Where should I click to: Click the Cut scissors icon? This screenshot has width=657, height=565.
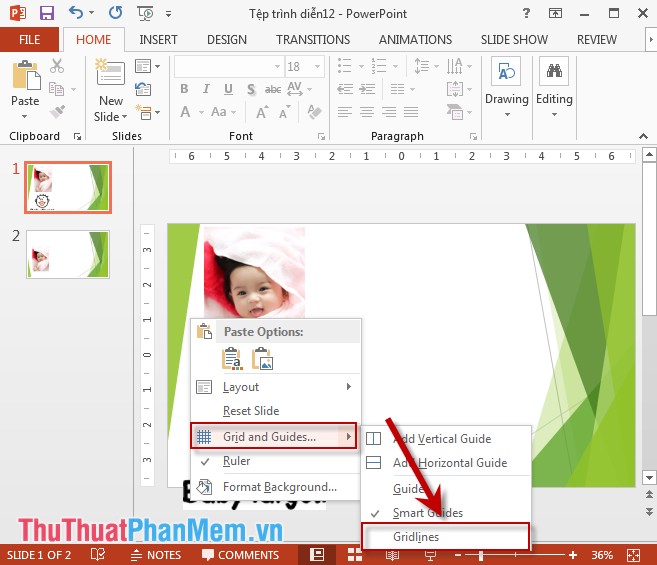[57, 66]
